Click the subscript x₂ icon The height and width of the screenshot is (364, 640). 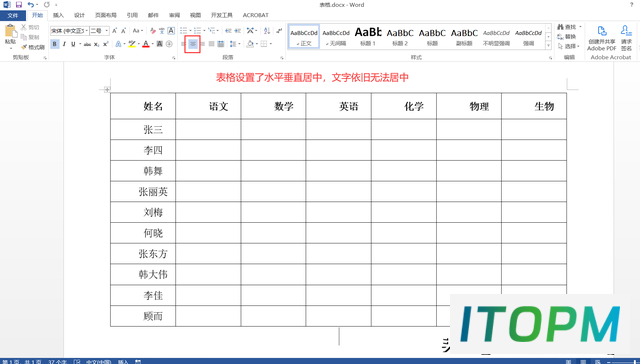coord(96,44)
